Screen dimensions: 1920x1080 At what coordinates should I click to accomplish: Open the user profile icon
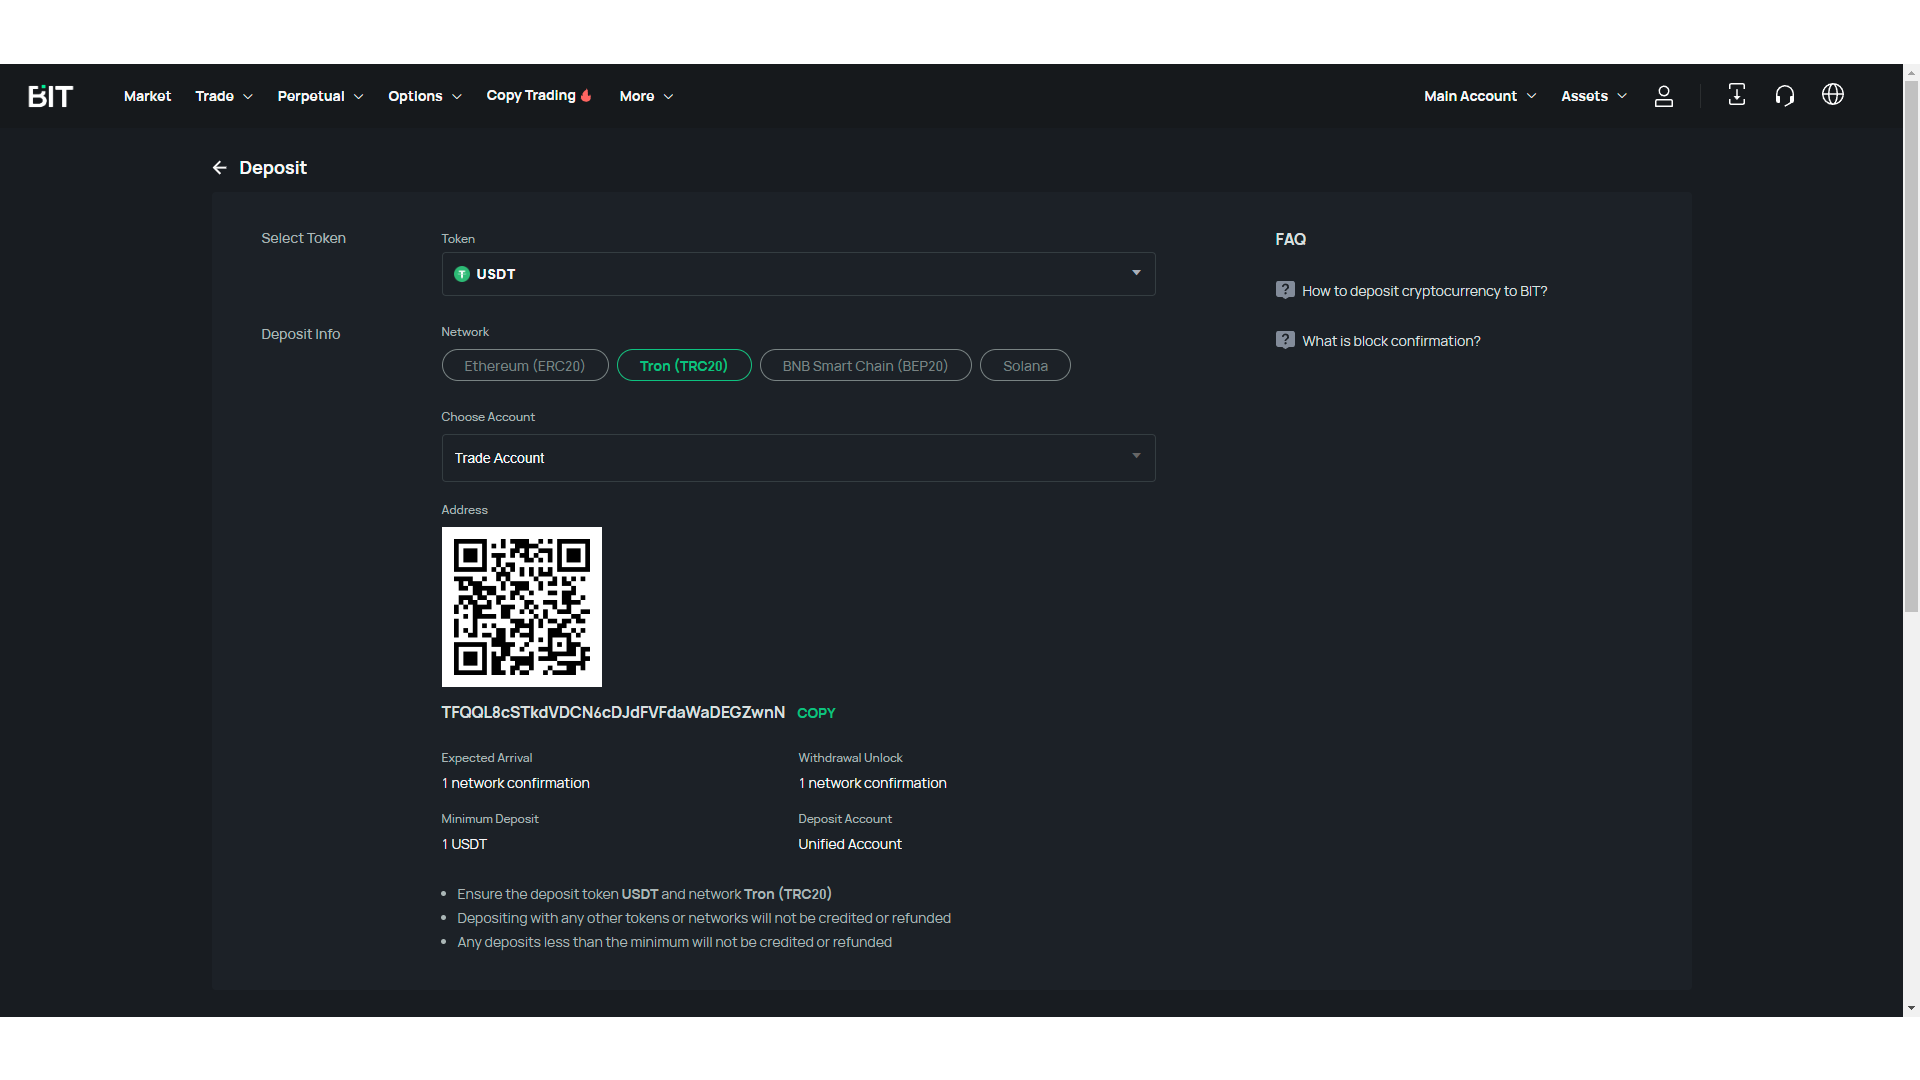tap(1664, 96)
